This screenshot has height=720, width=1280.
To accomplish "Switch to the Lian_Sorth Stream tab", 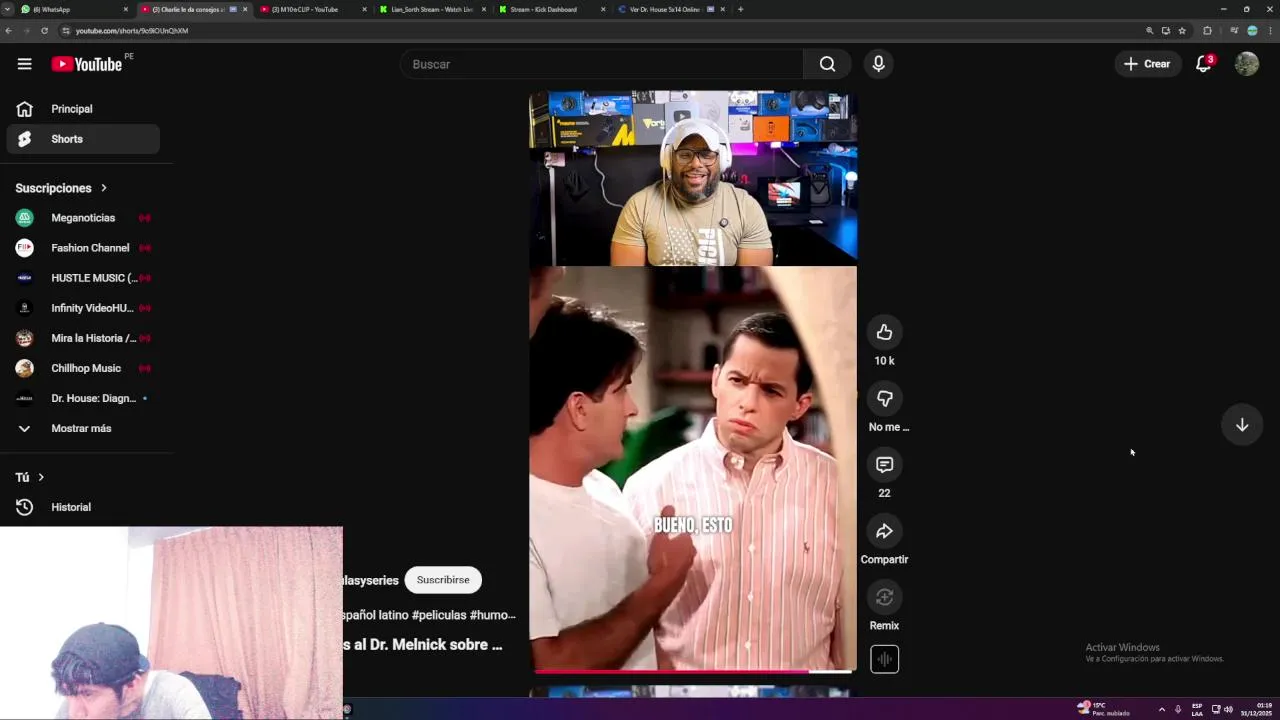I will [x=432, y=9].
